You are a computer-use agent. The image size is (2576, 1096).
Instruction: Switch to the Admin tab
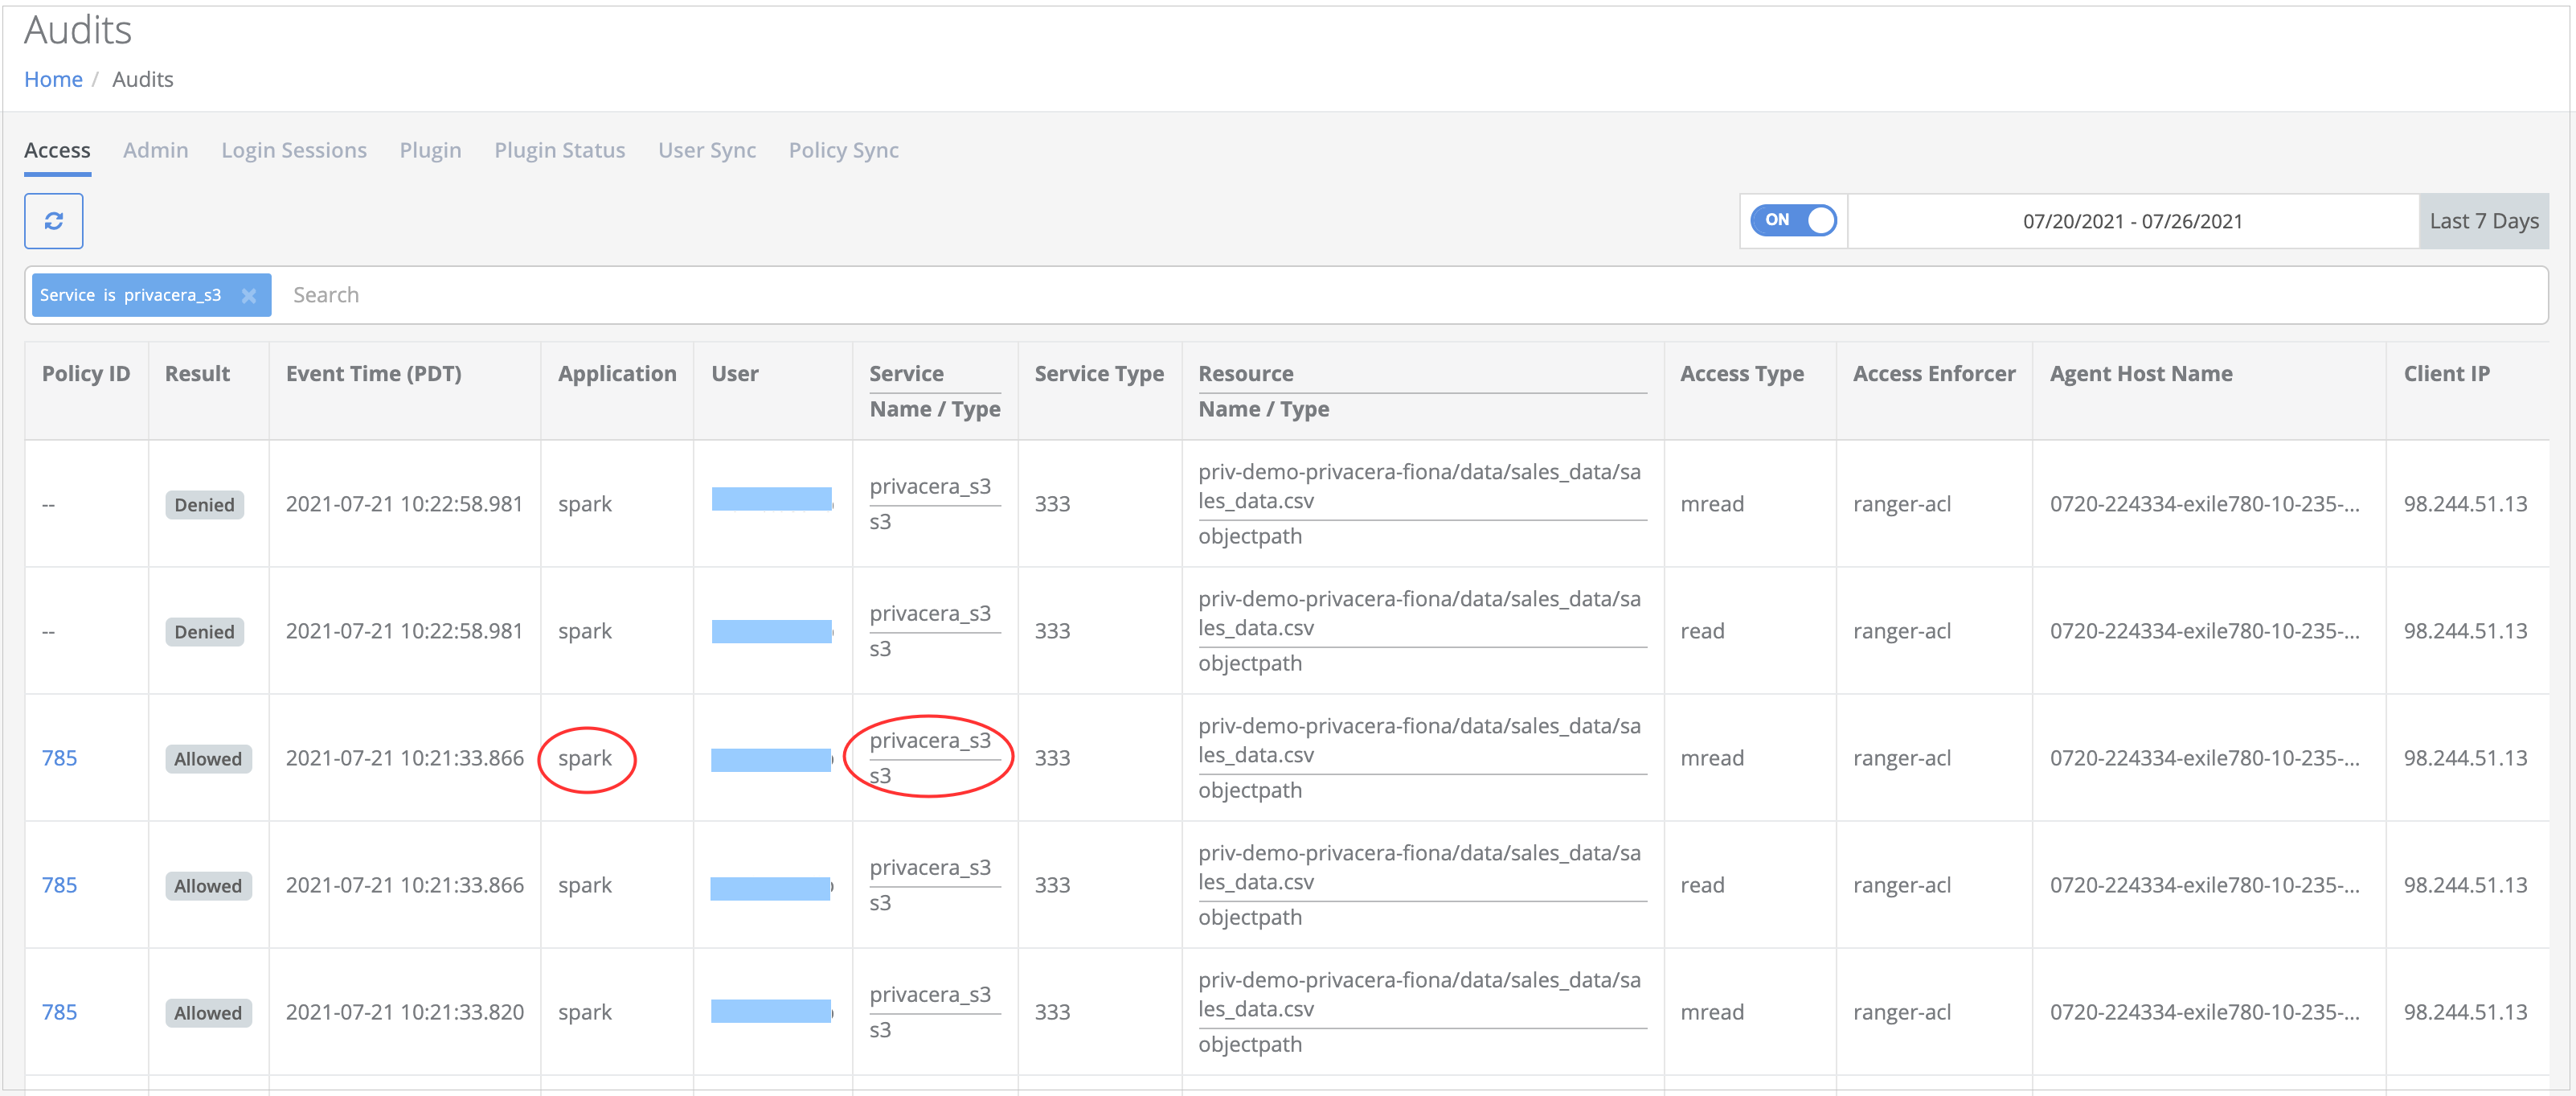click(x=155, y=150)
